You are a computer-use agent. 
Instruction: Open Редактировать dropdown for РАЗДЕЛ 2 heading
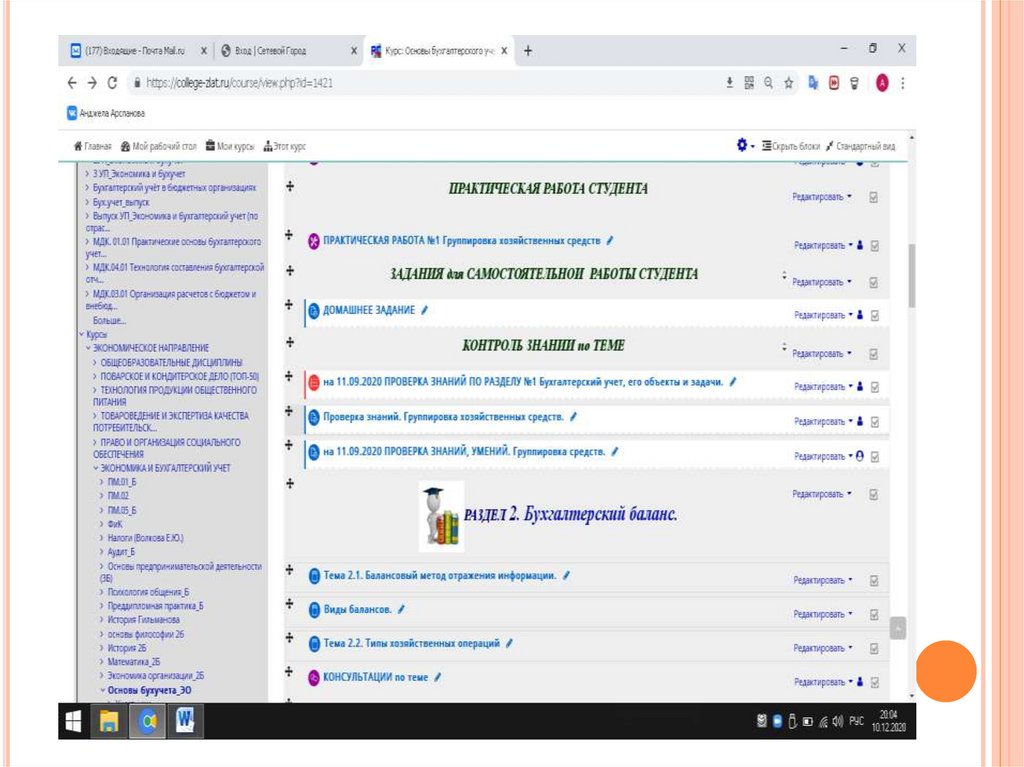(x=822, y=494)
